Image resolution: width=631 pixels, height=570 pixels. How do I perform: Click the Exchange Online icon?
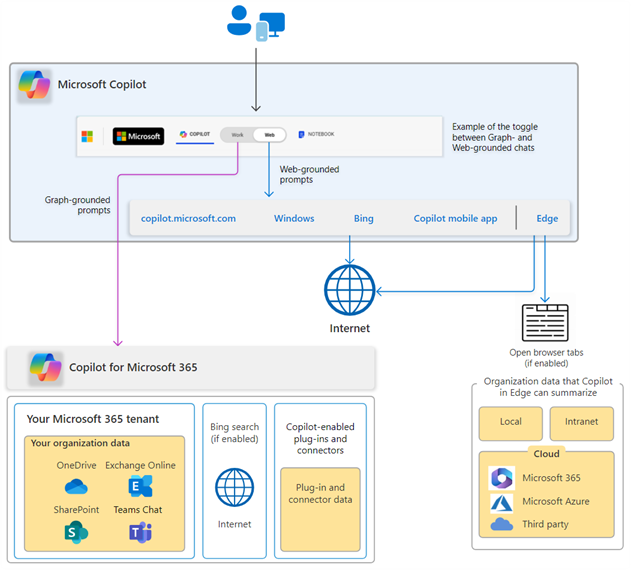pyautogui.click(x=140, y=486)
